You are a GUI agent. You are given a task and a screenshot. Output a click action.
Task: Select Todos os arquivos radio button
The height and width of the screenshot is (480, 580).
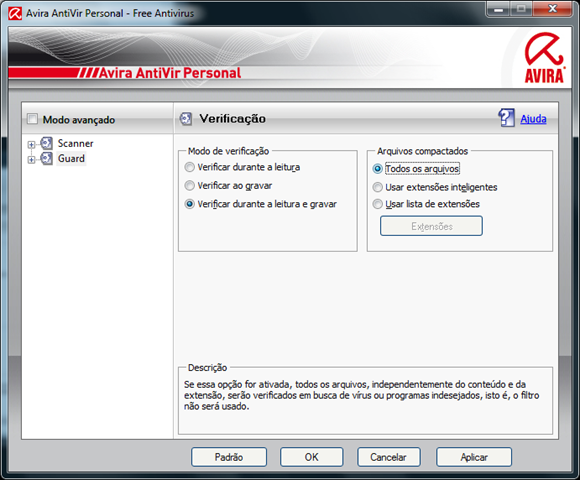[x=377, y=169]
